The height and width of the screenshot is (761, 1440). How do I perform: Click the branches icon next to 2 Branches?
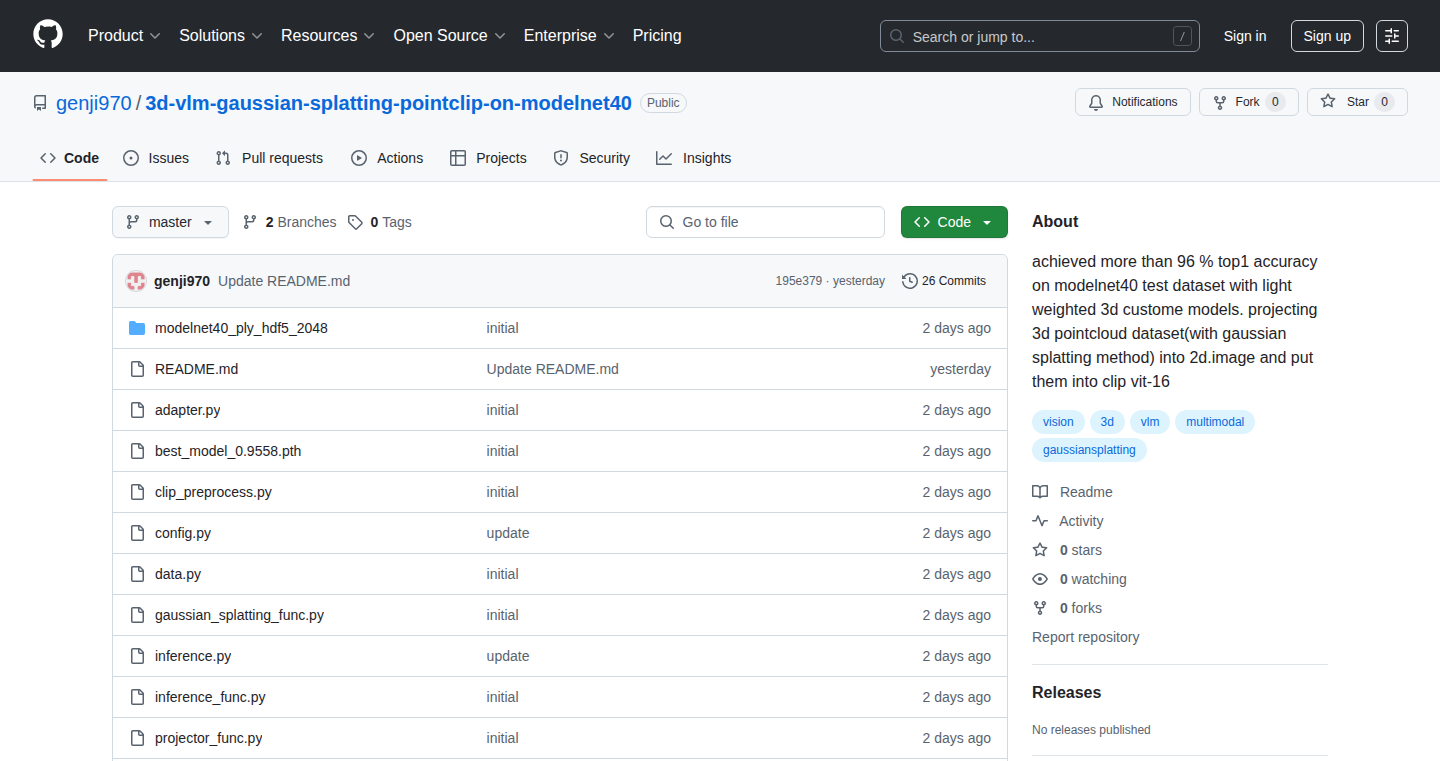click(x=250, y=222)
